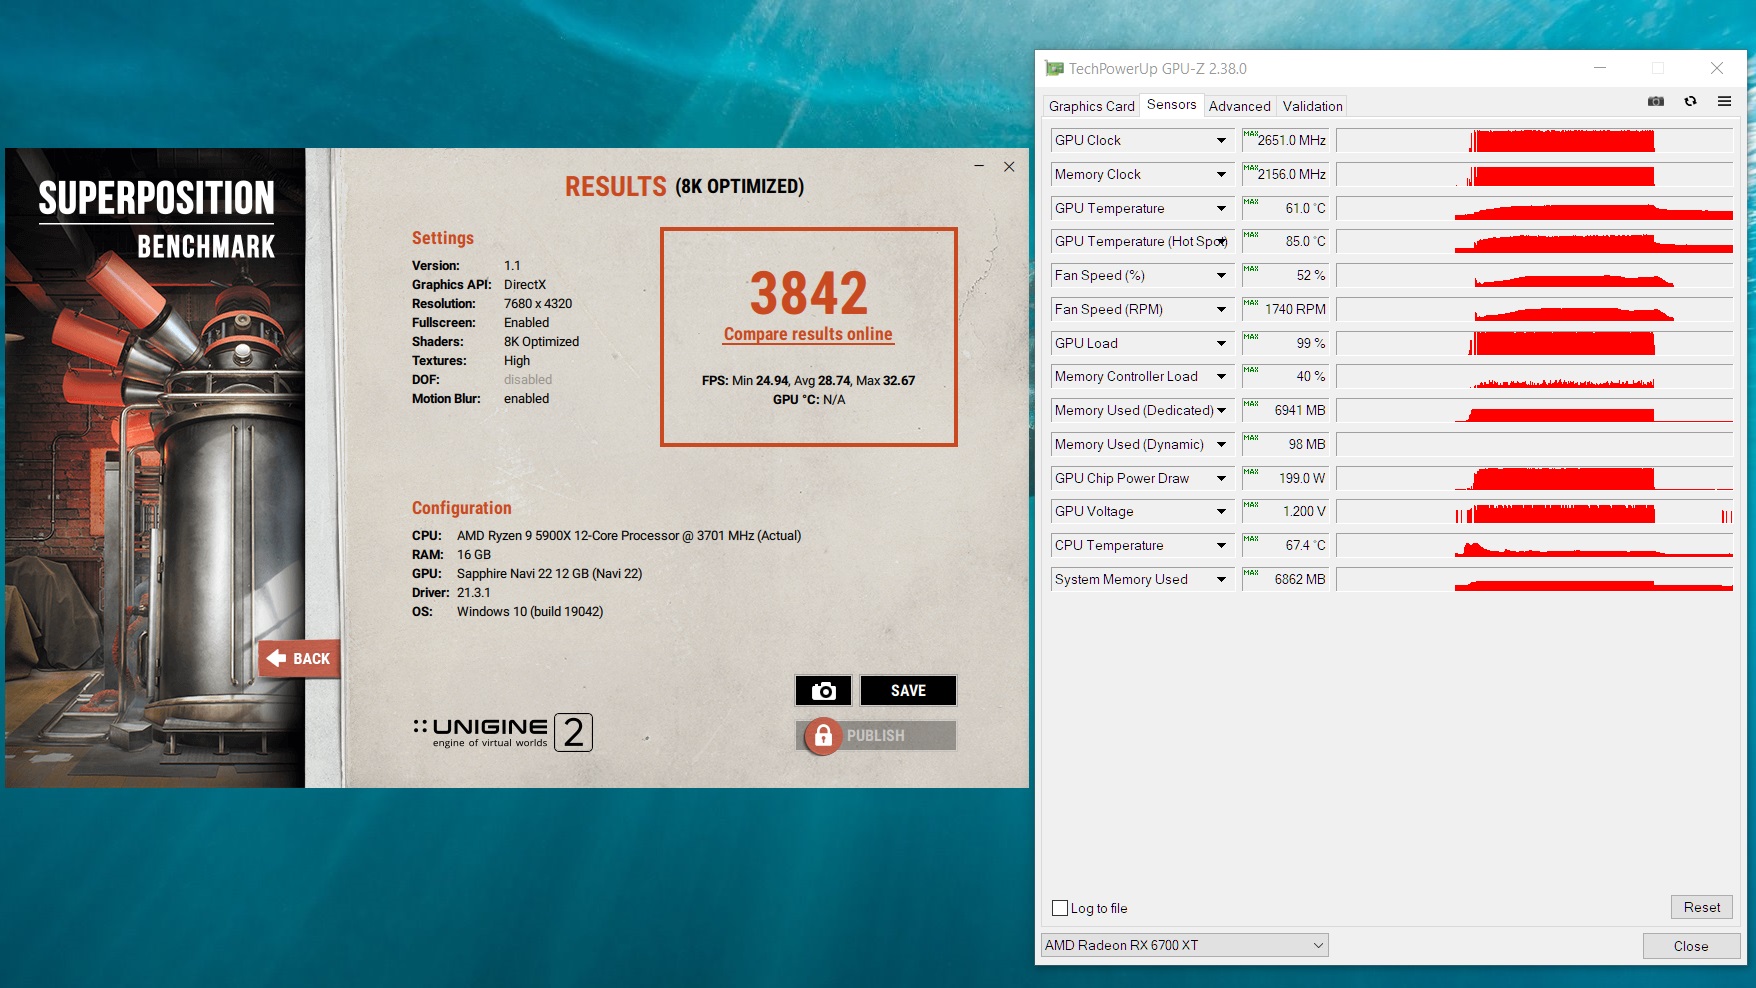Select the Sensors tab
Screen dimensions: 1756x988
(1171, 104)
